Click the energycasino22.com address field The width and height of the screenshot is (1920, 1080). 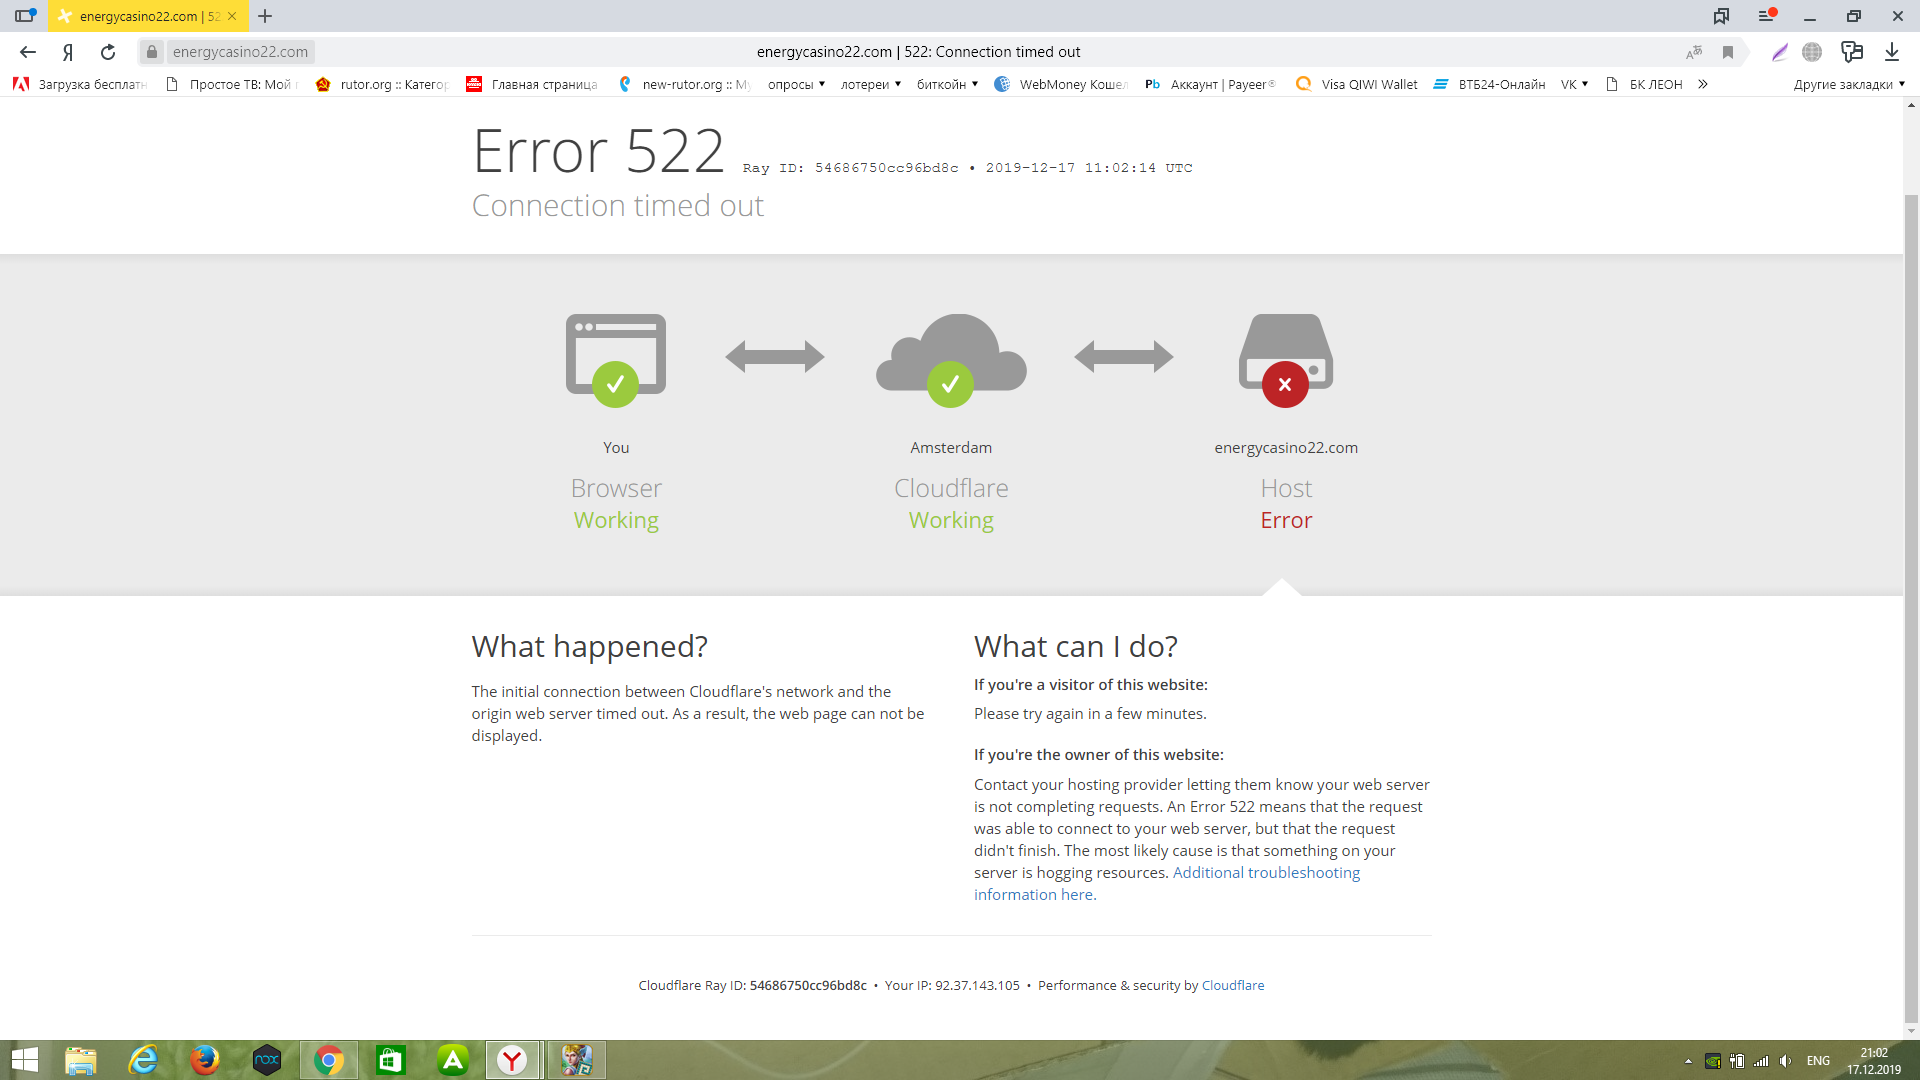[240, 52]
